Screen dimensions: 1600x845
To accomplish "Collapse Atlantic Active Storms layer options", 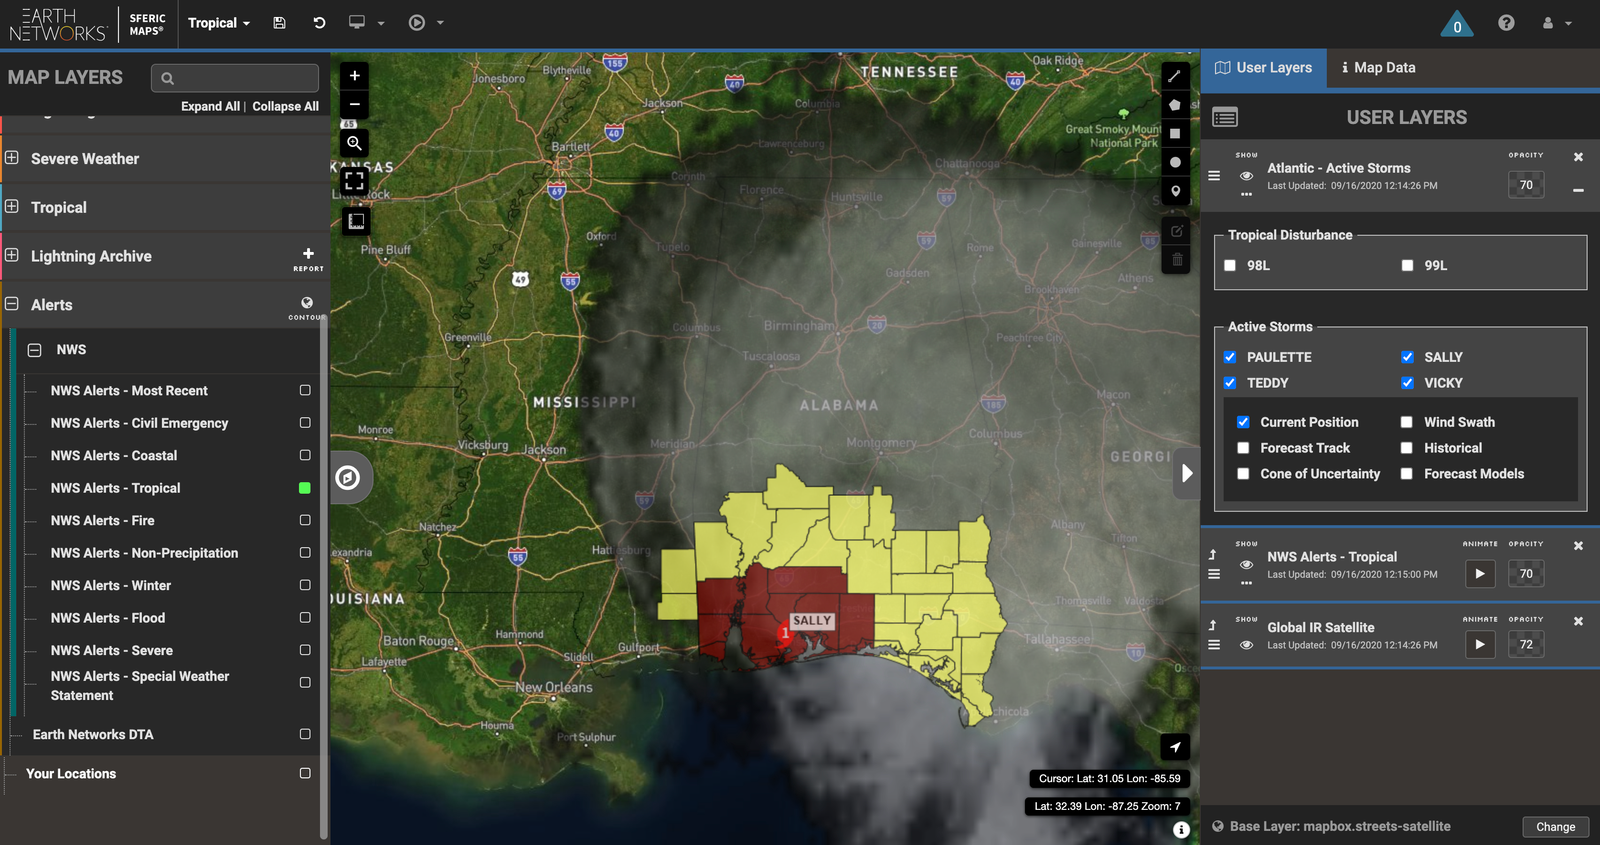I will (1578, 190).
